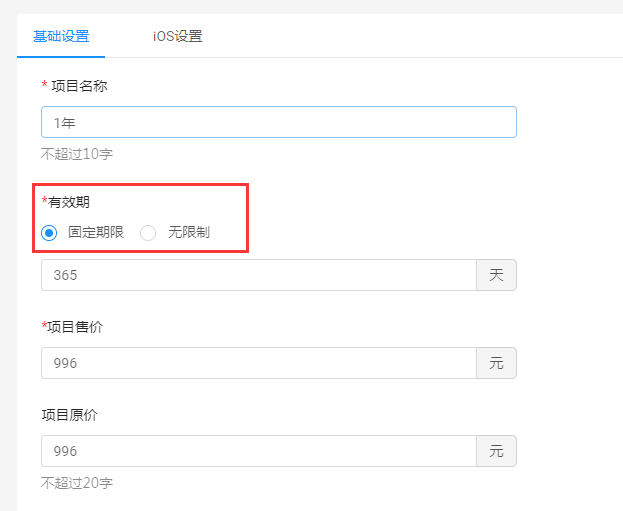Focus the 项目原价 original price input
The height and width of the screenshot is (511, 623).
click(259, 451)
